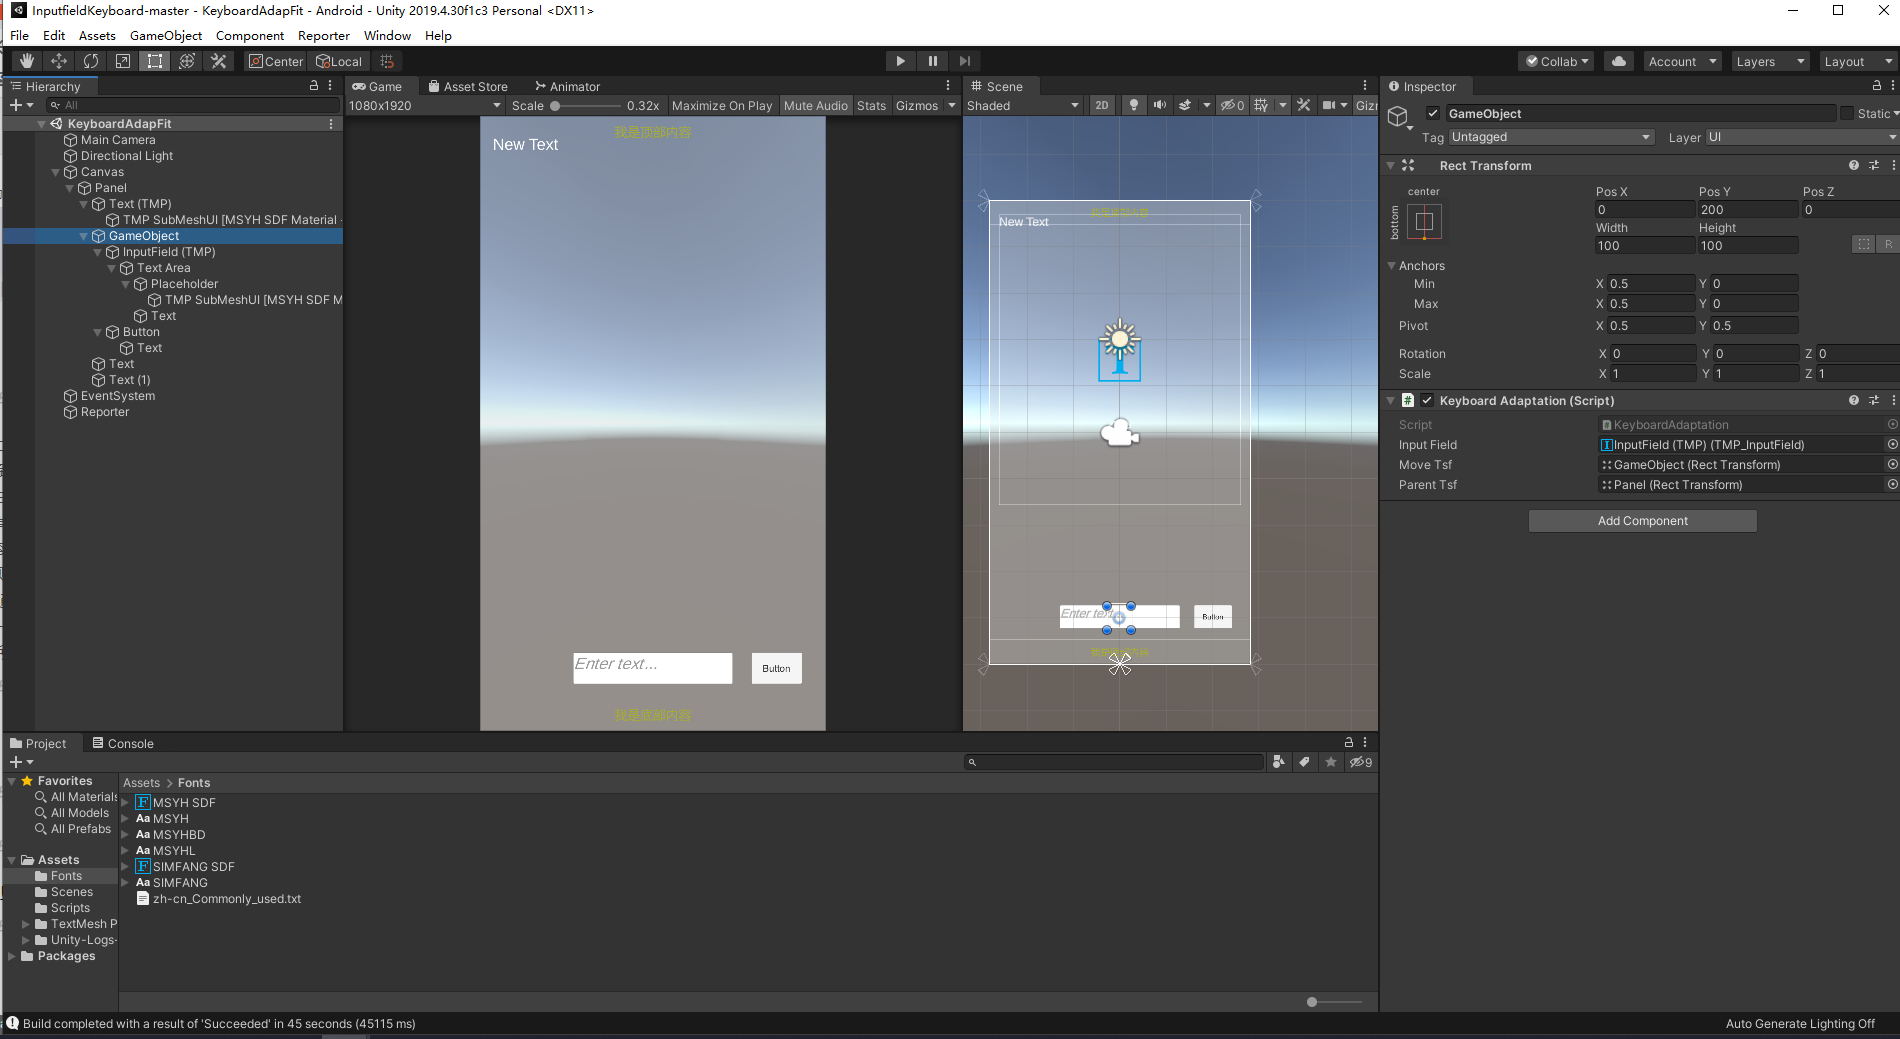Select the Hand tool in the toolbar

27,61
